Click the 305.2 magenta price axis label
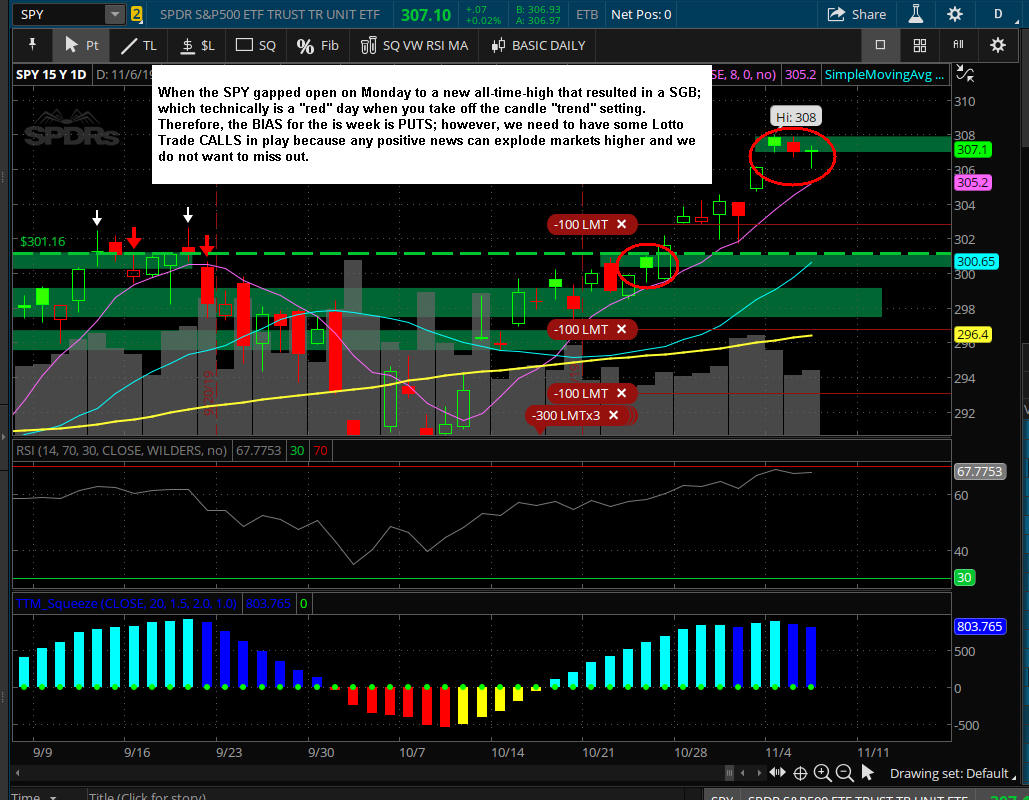This screenshot has height=800, width=1029. 972,182
